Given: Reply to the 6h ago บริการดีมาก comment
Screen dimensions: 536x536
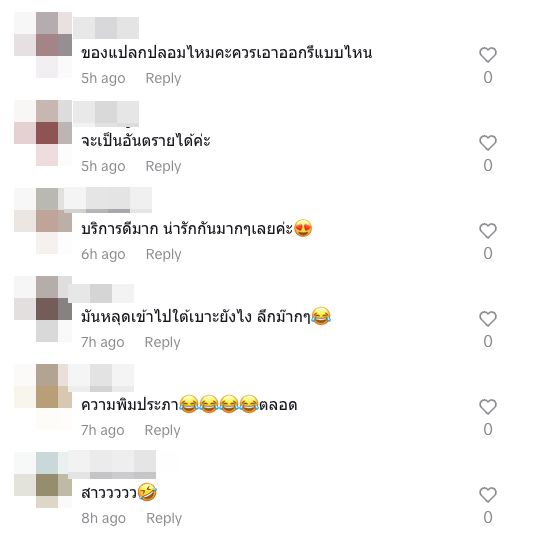Looking at the screenshot, I should (163, 254).
